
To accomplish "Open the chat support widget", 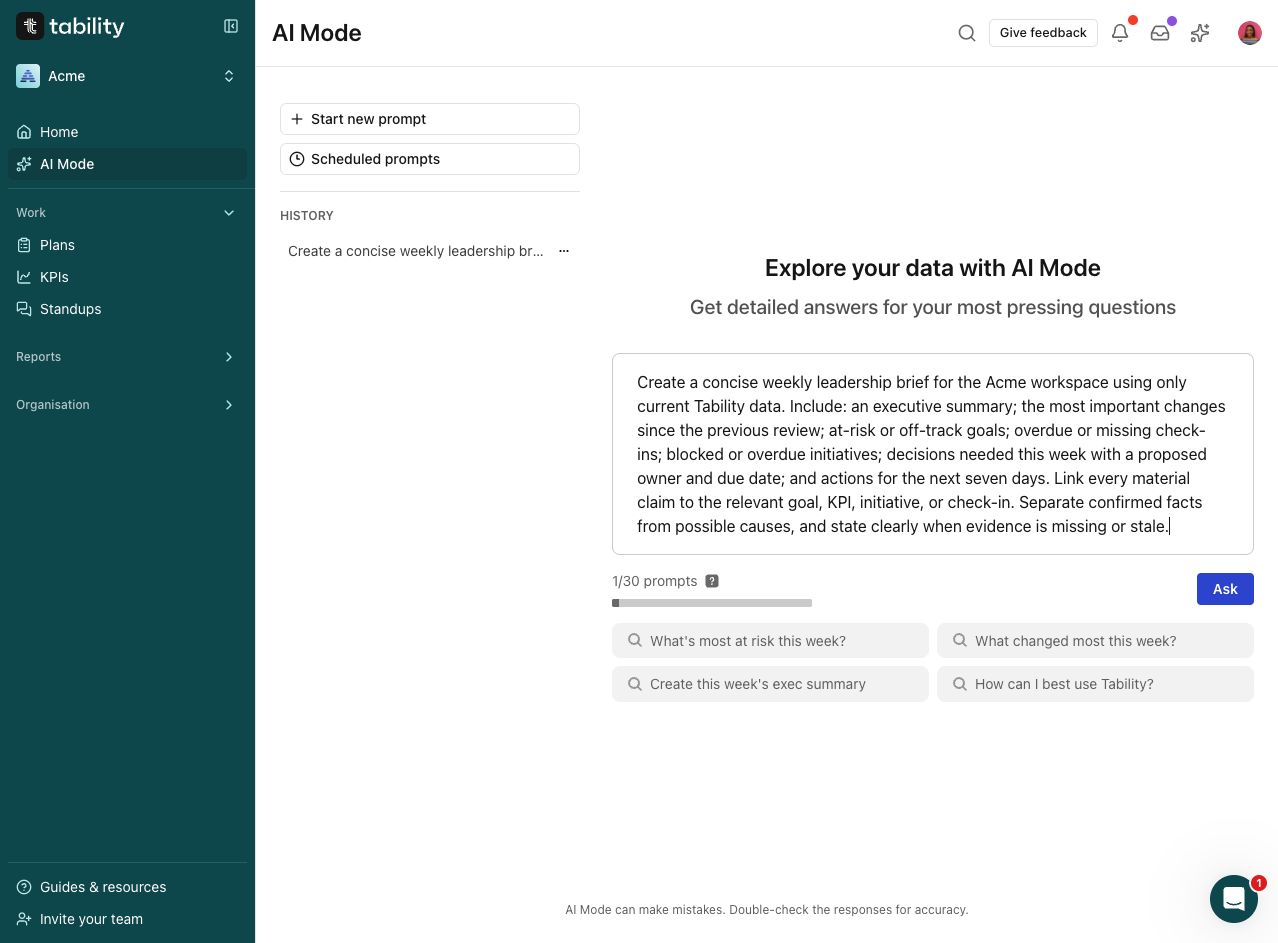I will pyautogui.click(x=1234, y=899).
